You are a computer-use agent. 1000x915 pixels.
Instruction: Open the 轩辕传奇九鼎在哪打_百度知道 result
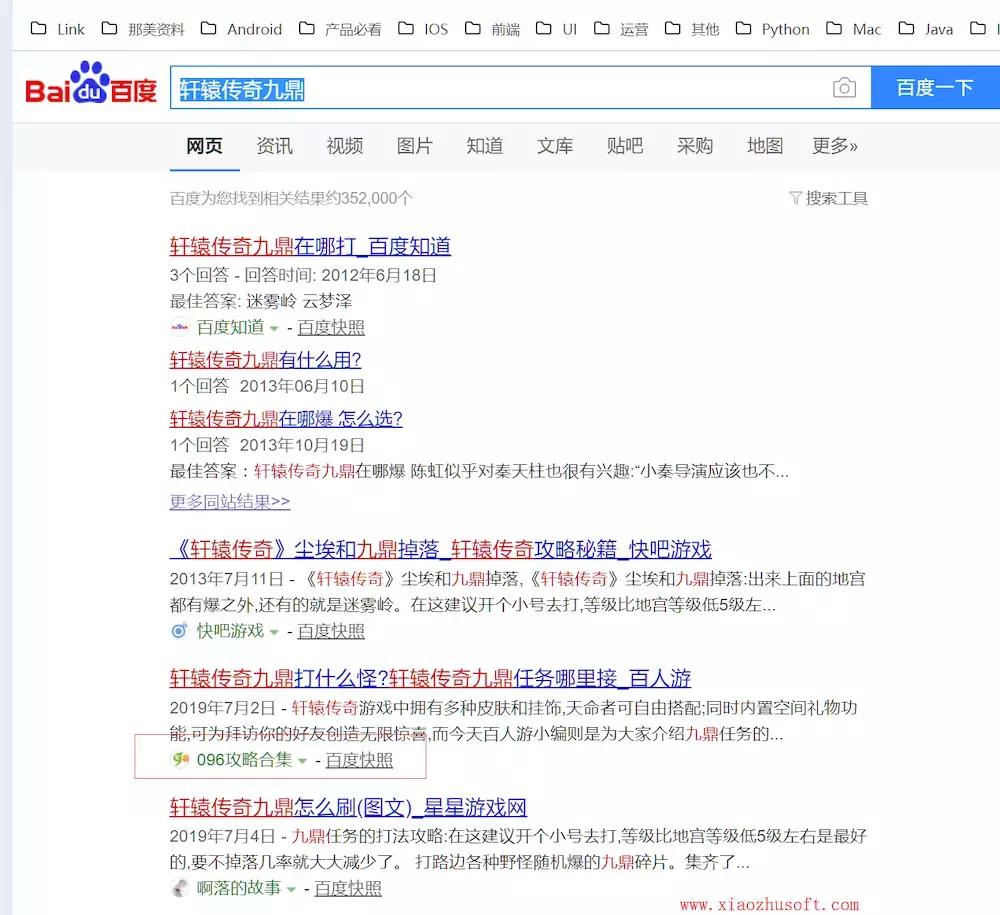(310, 248)
